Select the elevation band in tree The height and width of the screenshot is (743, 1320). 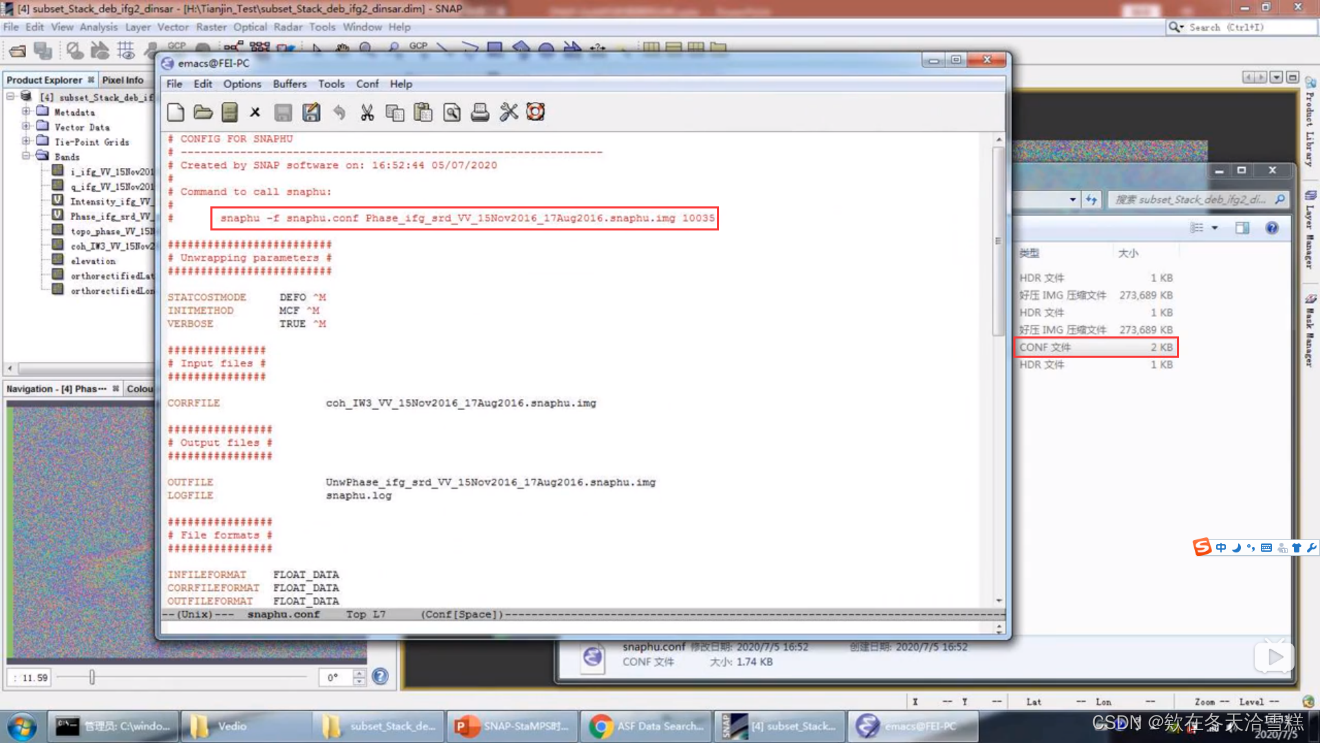[x=85, y=261]
